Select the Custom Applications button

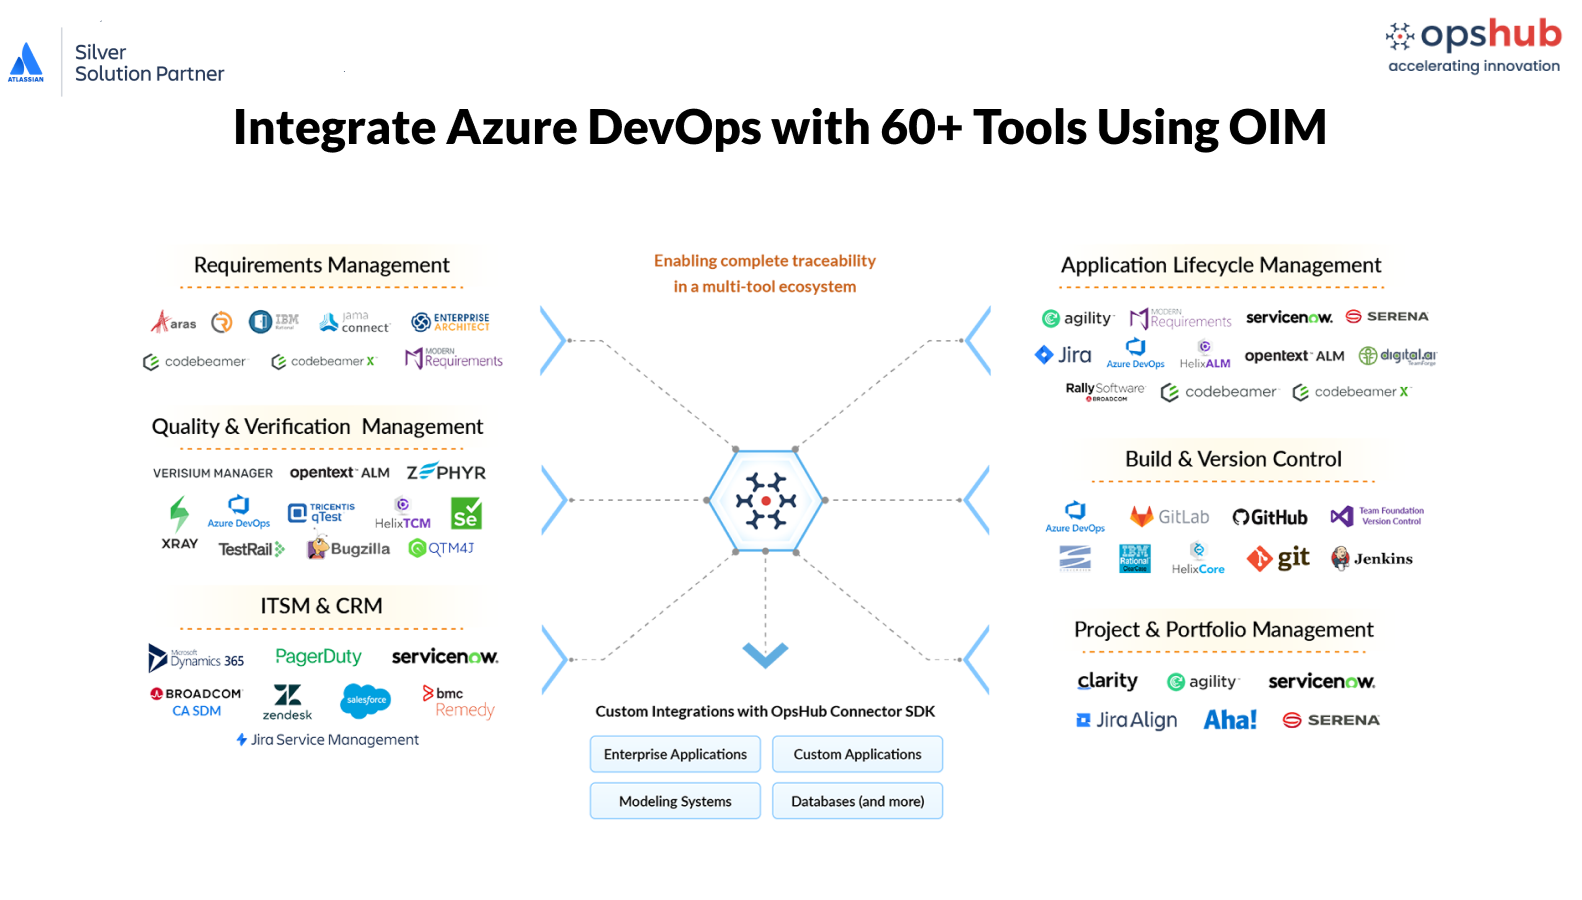point(857,754)
